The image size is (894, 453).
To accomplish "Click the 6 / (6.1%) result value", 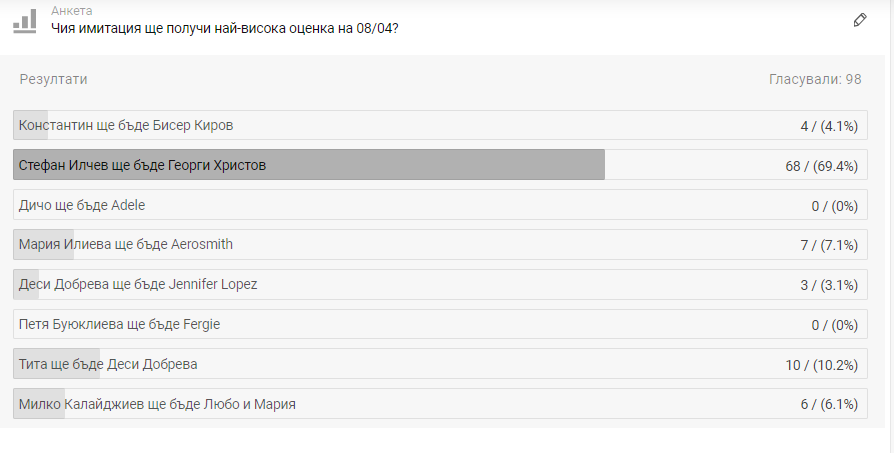I will (x=828, y=405).
